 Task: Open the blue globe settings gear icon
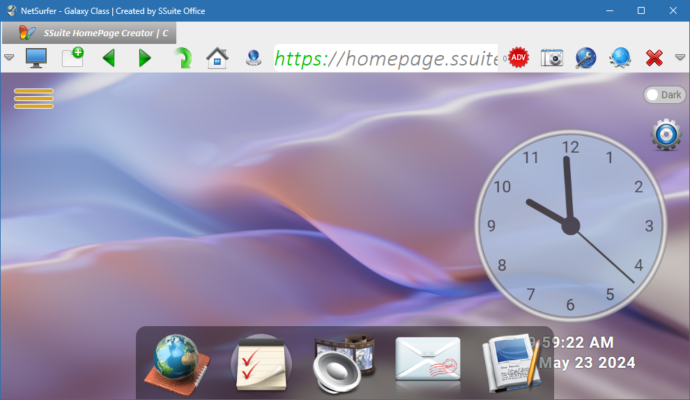620,58
